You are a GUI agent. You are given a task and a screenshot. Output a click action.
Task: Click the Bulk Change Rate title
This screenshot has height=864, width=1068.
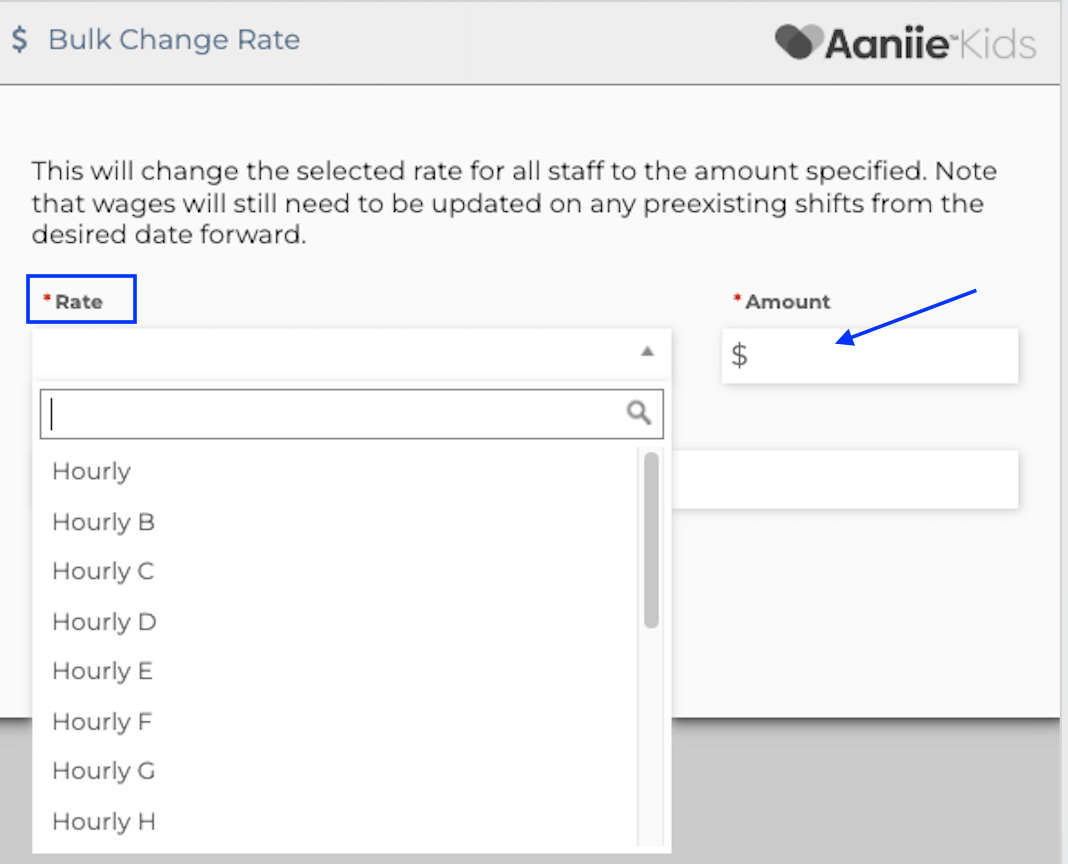point(174,40)
